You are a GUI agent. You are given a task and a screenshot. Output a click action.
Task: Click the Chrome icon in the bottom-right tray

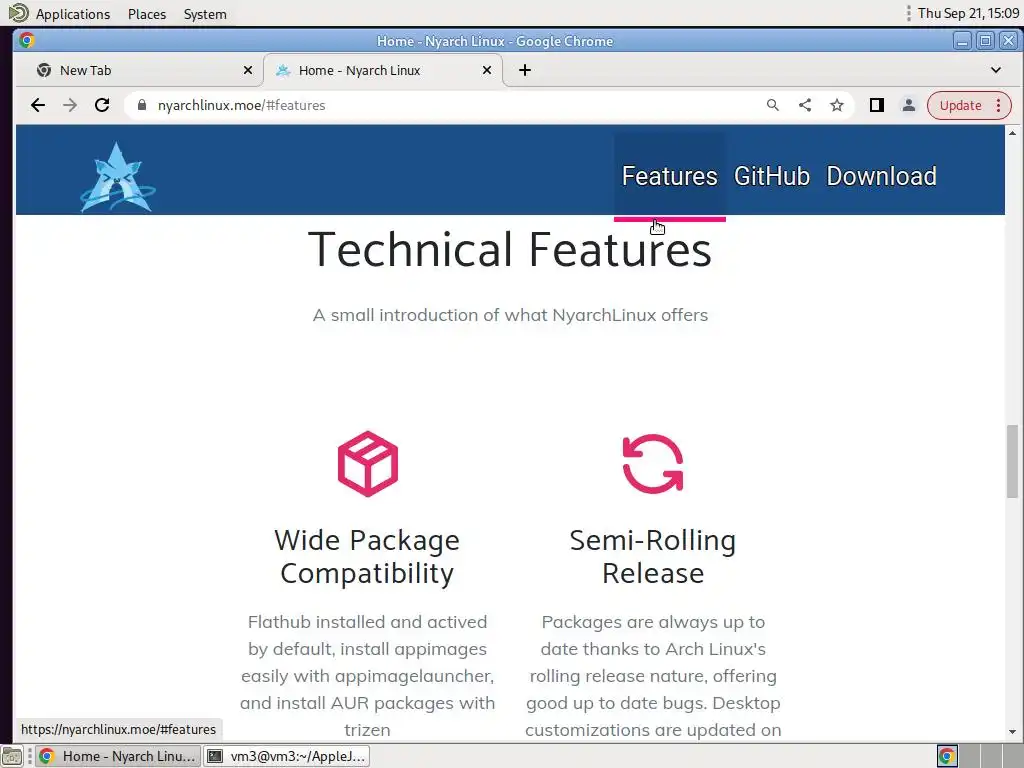coord(947,756)
